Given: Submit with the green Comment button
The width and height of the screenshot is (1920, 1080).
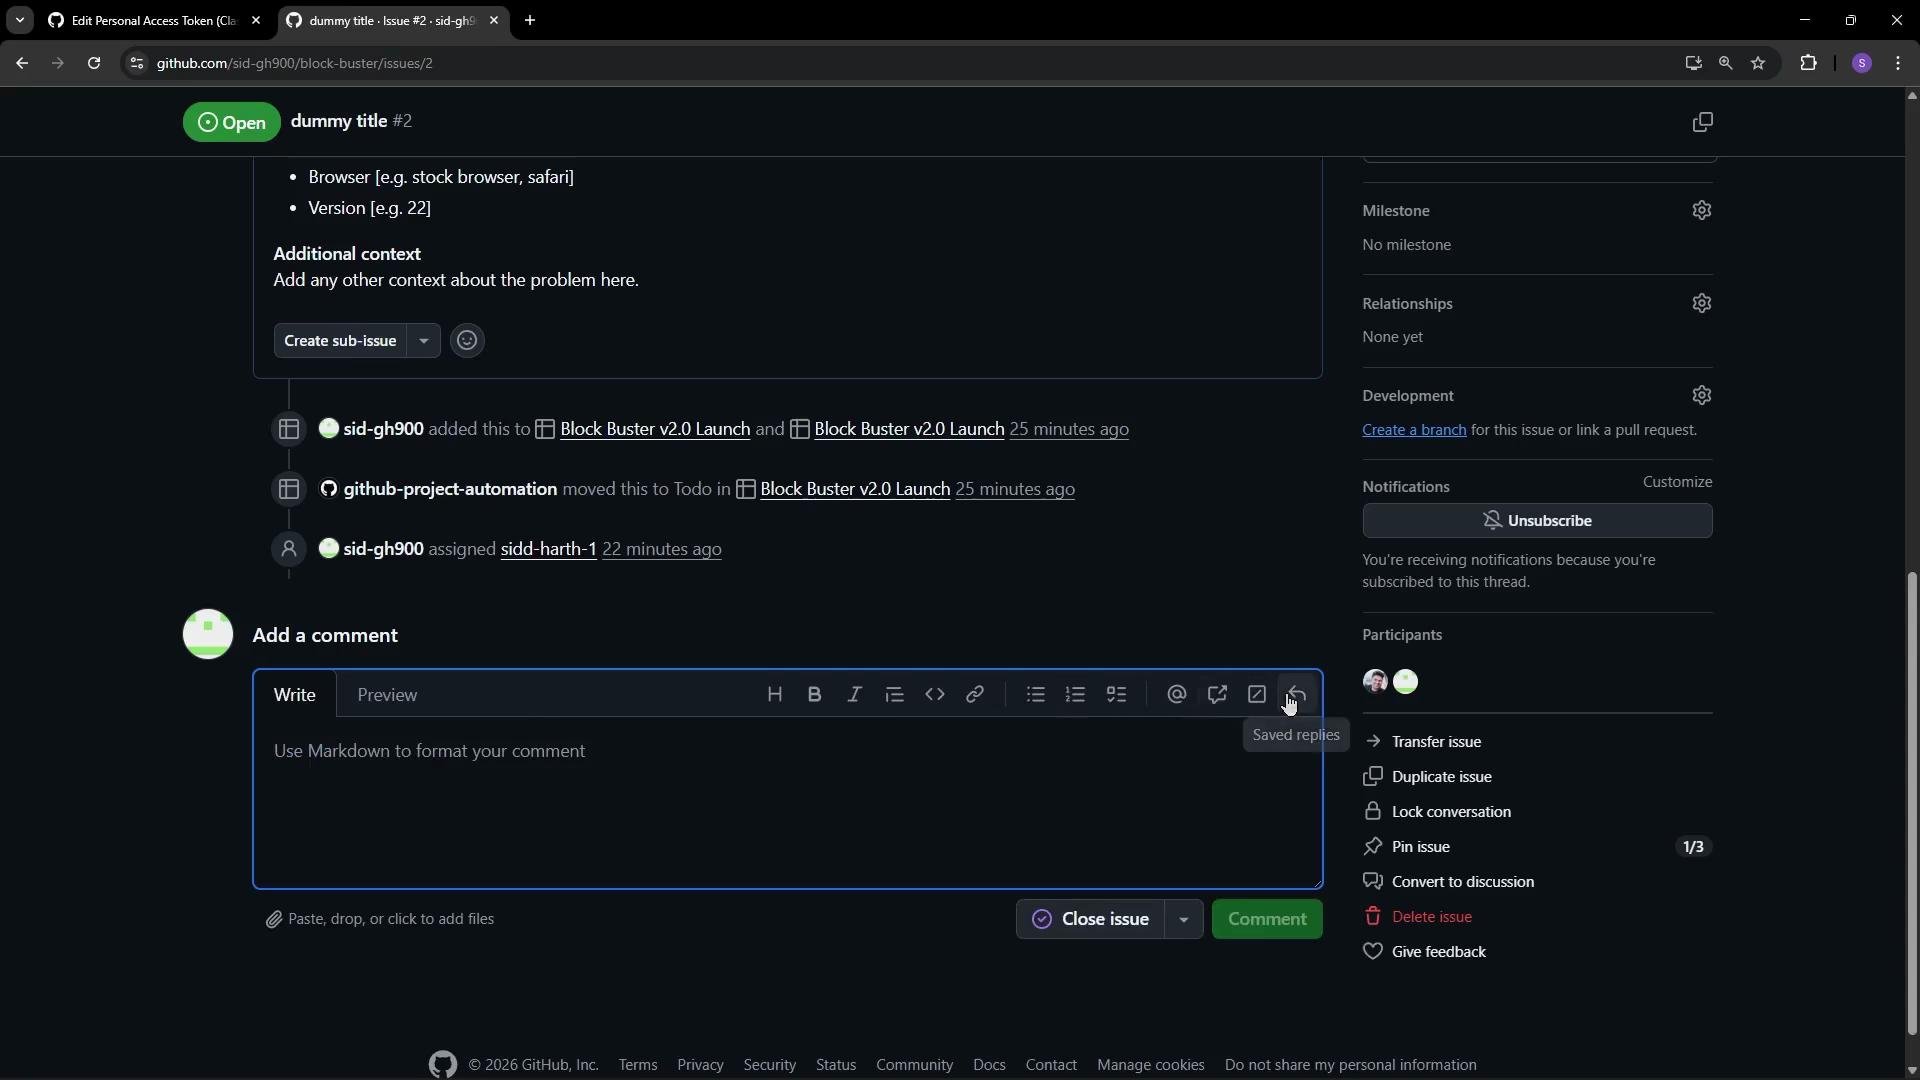Looking at the screenshot, I should coord(1267,919).
